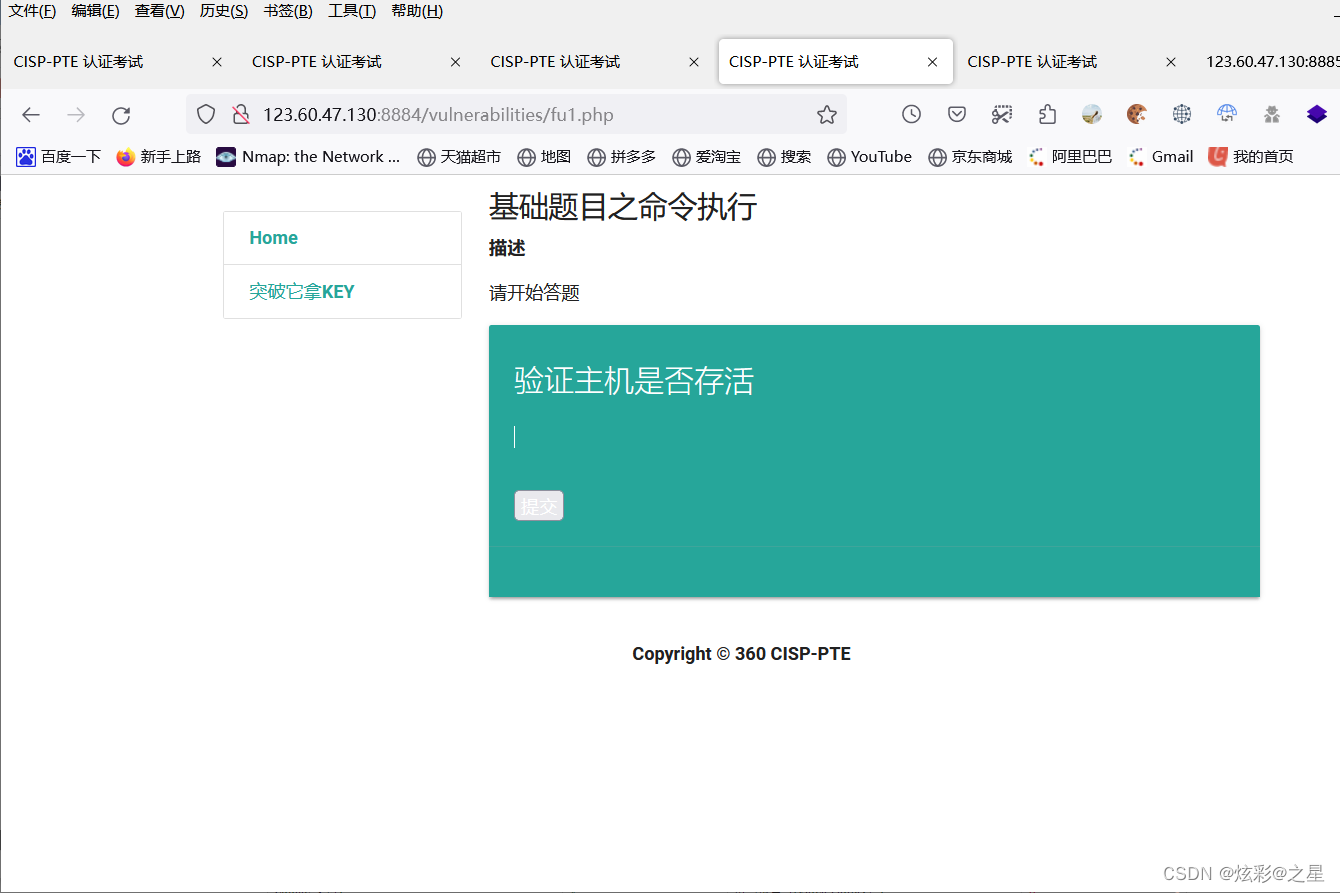
Task: Open the 突破它拿KEY link
Action: click(x=302, y=291)
